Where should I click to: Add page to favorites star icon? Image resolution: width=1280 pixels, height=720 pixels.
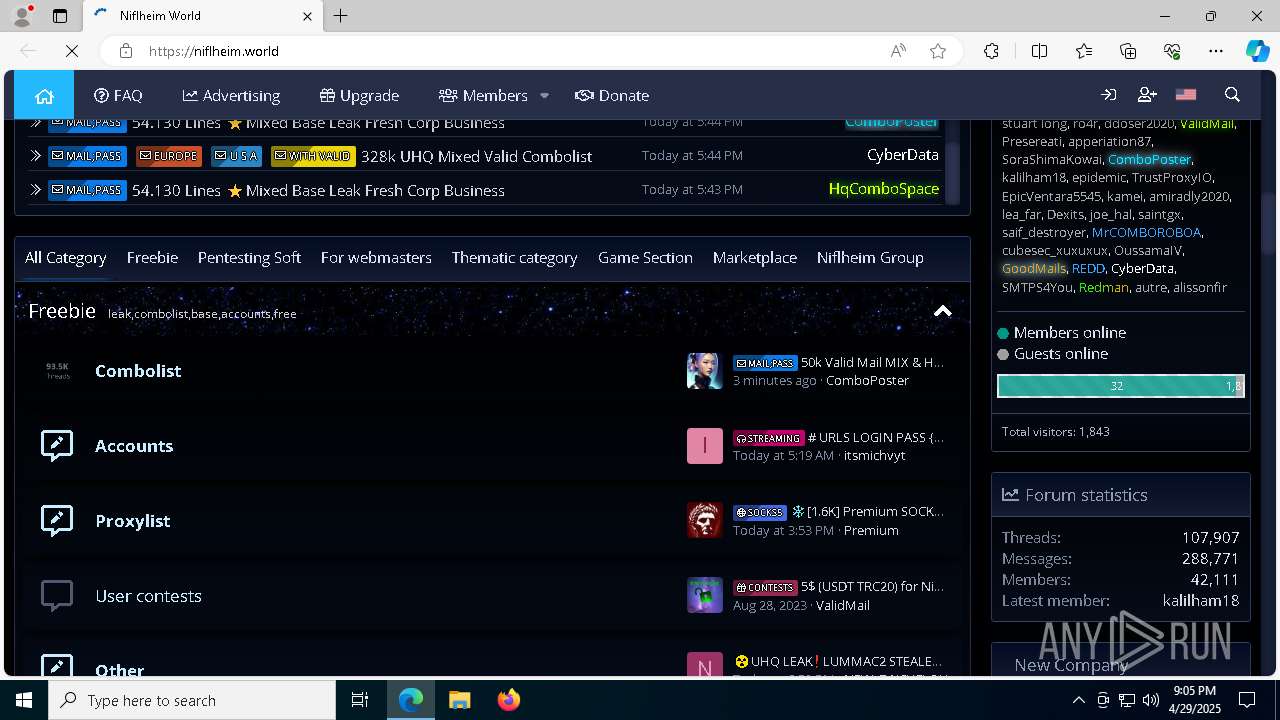937,51
